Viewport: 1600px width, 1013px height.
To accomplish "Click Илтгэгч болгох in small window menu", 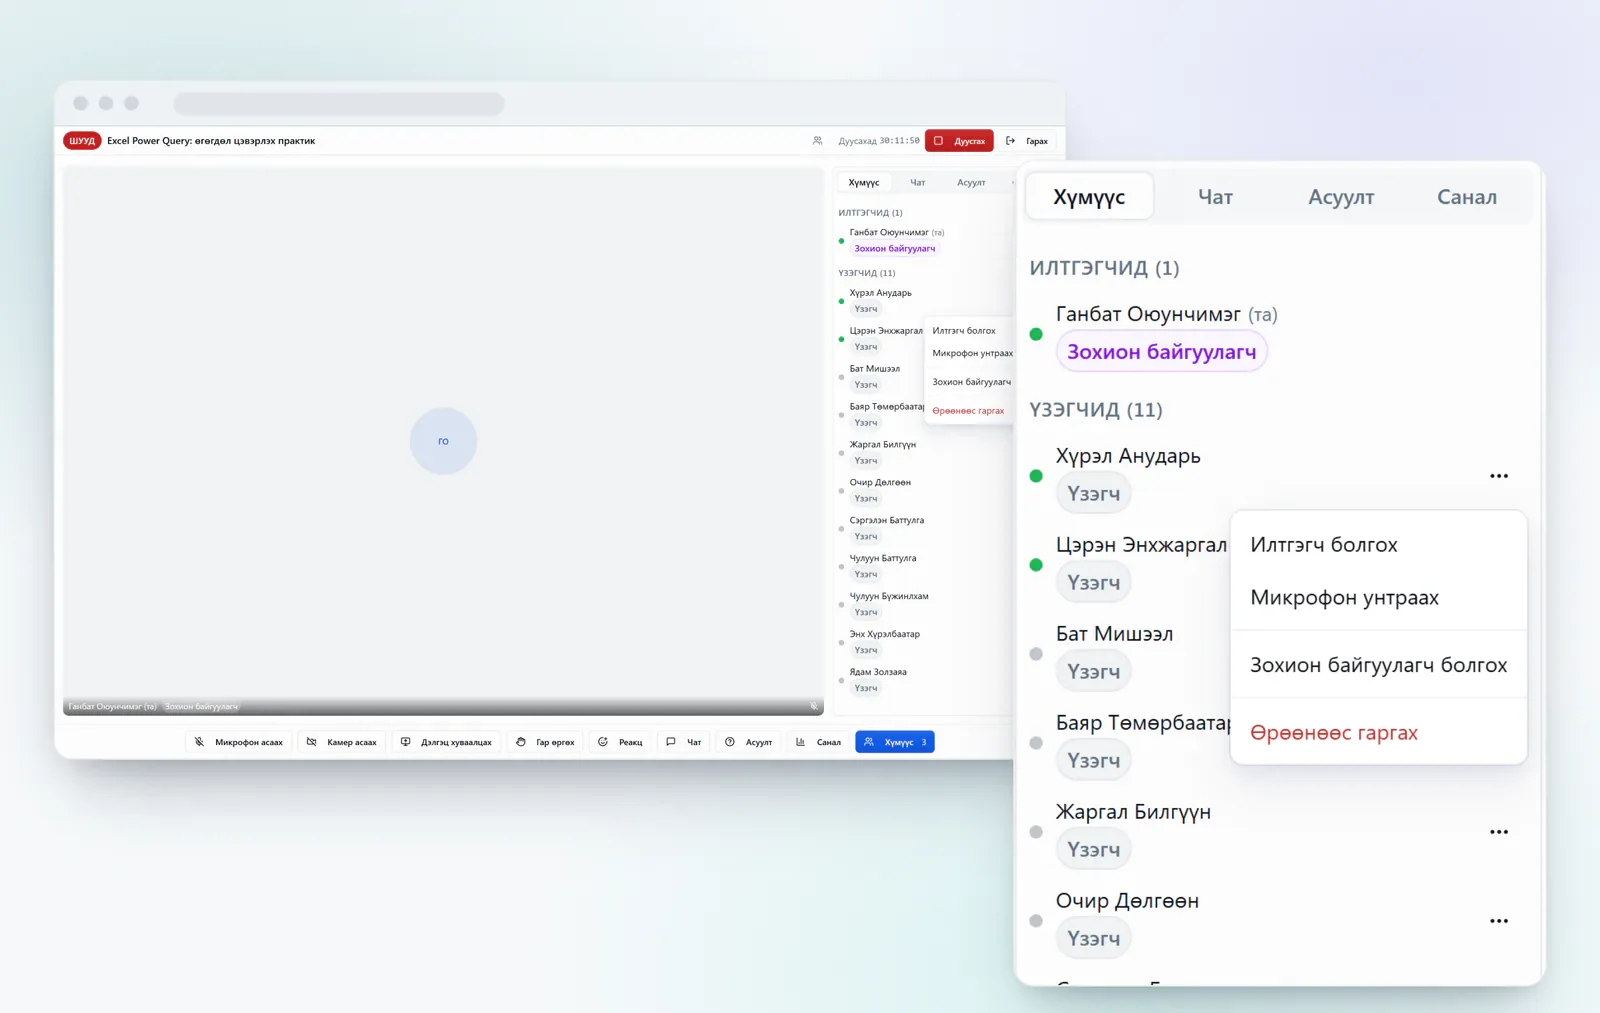I will click(x=964, y=331).
